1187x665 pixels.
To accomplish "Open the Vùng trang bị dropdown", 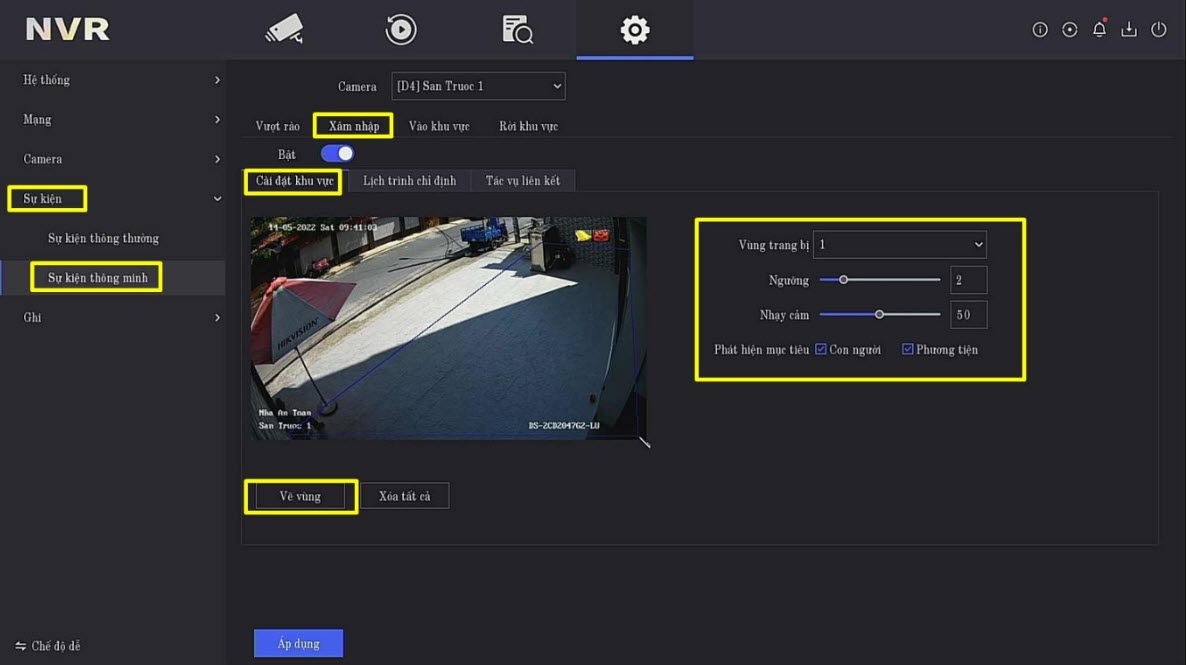I will pos(899,245).
